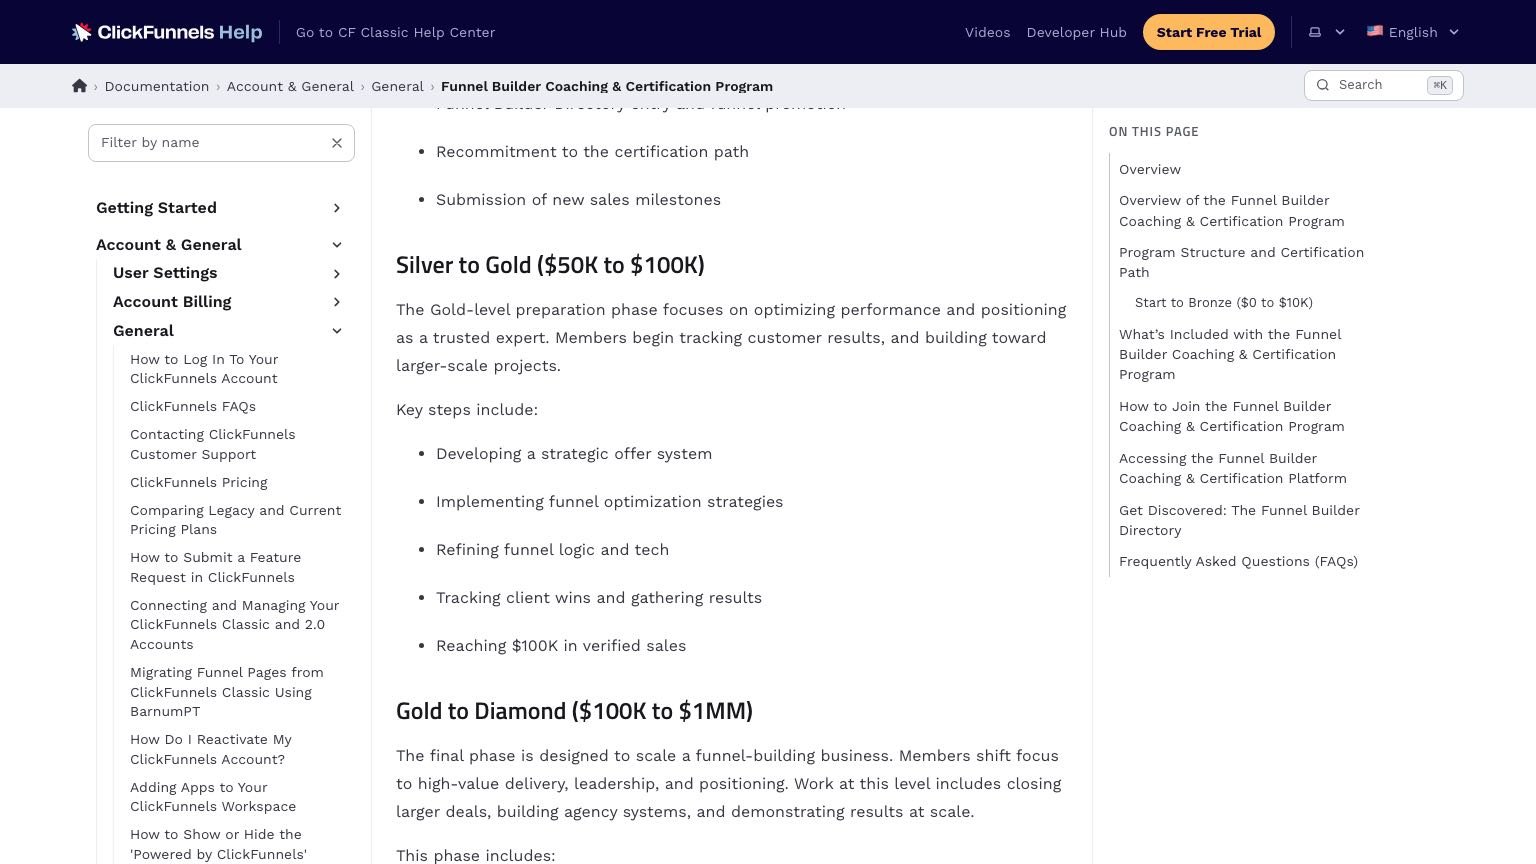Click the Start Free Trial button
Screen dimensions: 1536x864
pos(1208,32)
